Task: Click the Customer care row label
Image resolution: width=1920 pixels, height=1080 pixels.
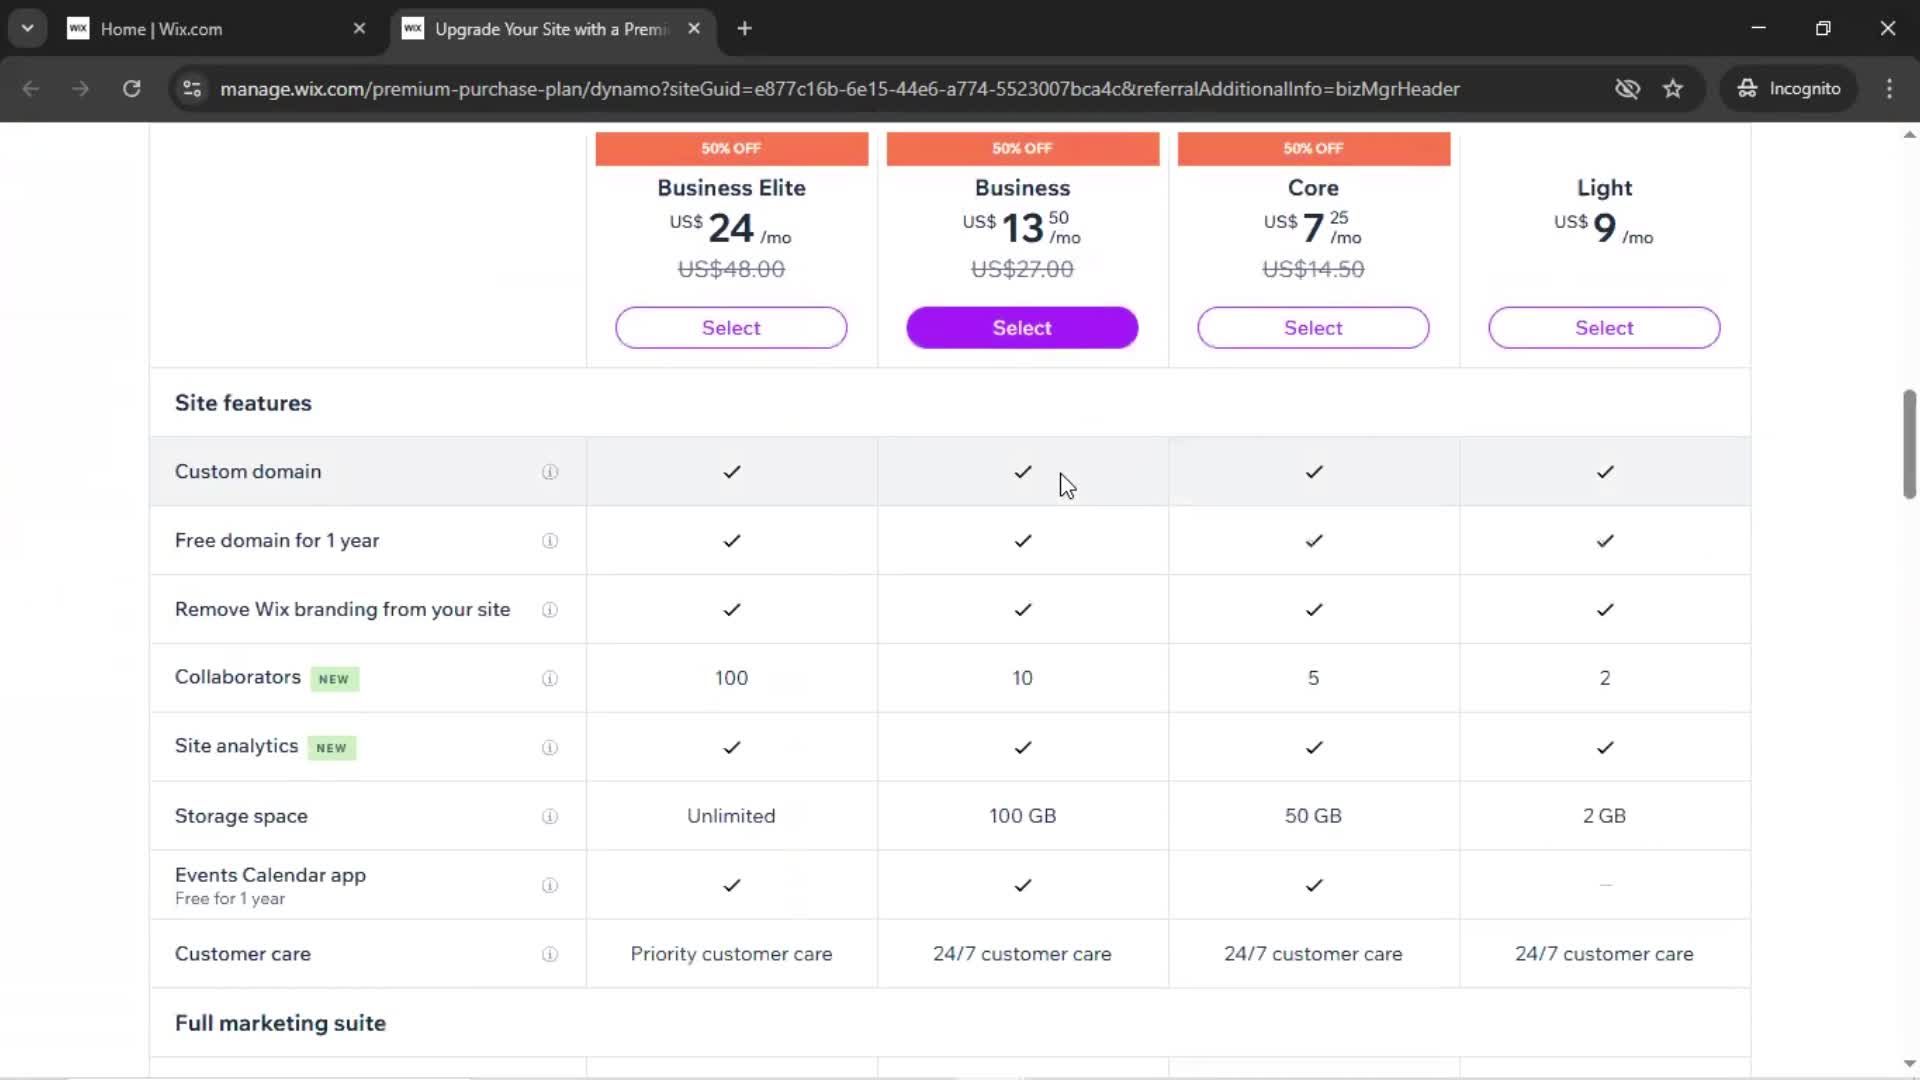Action: tap(243, 954)
